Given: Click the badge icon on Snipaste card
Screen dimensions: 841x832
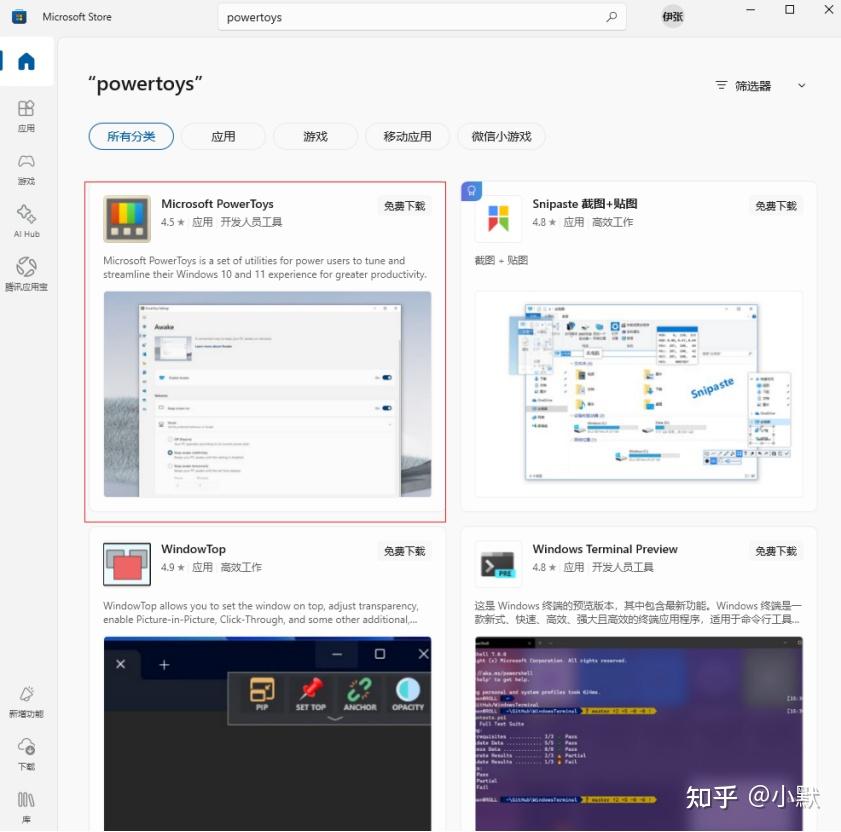Looking at the screenshot, I should [x=471, y=191].
